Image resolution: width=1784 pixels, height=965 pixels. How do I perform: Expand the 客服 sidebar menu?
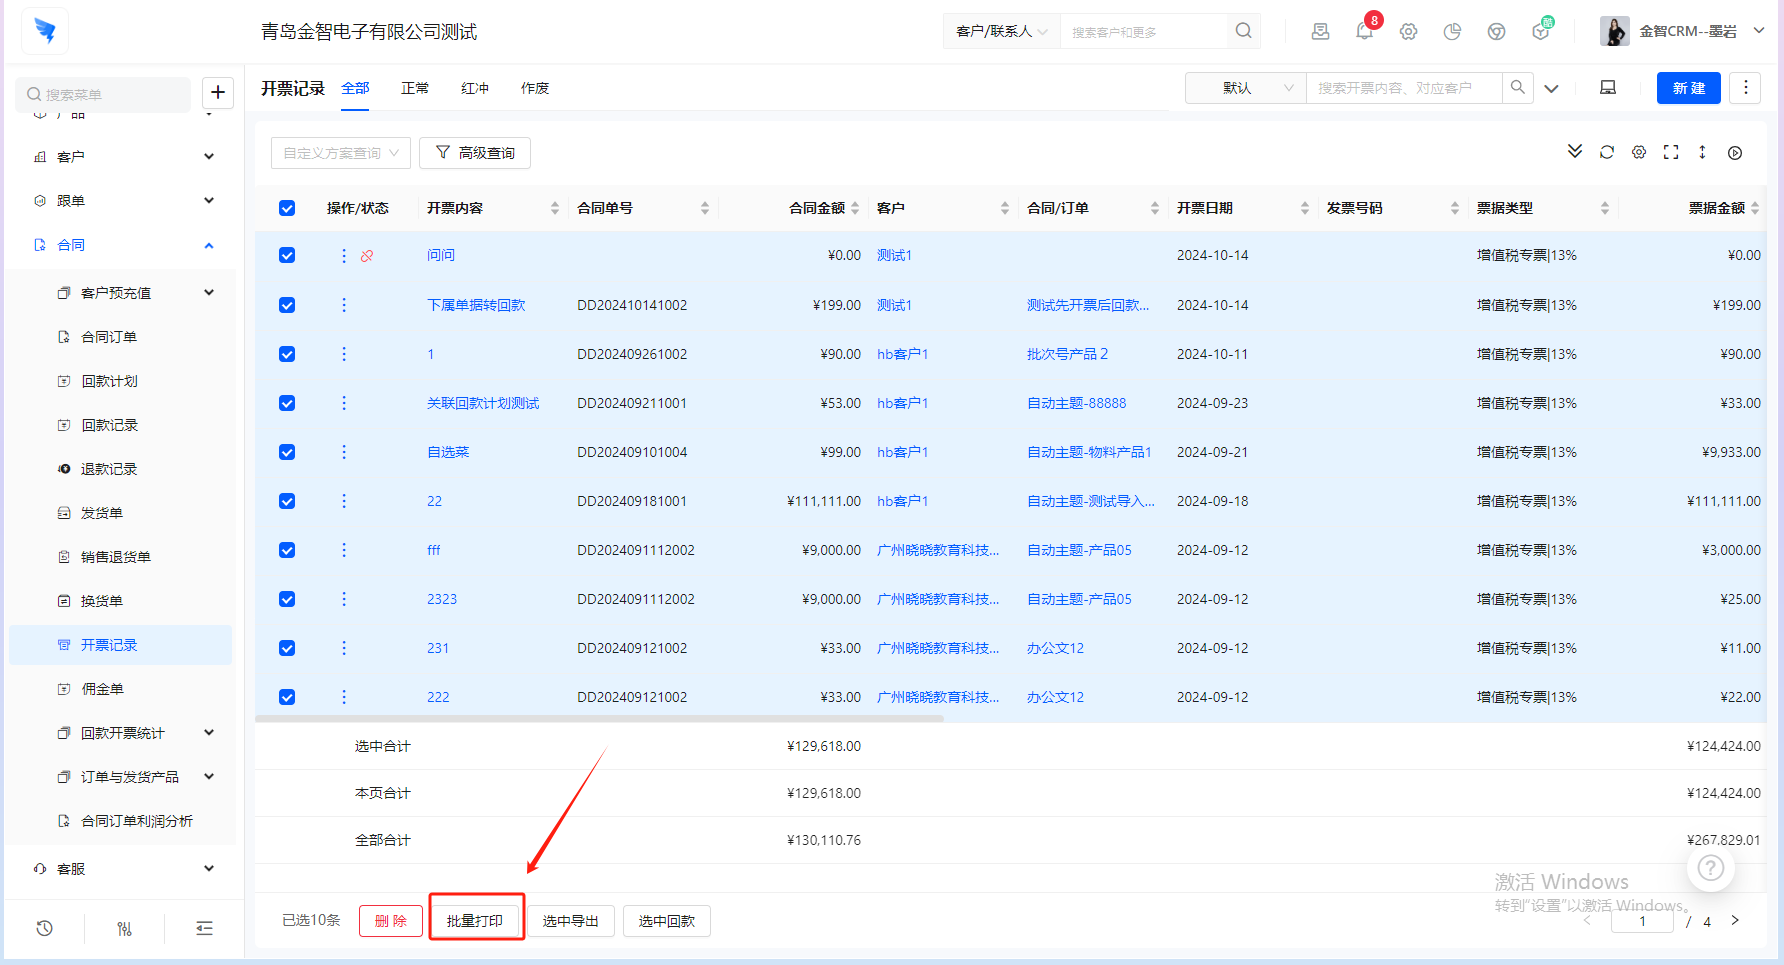124,869
